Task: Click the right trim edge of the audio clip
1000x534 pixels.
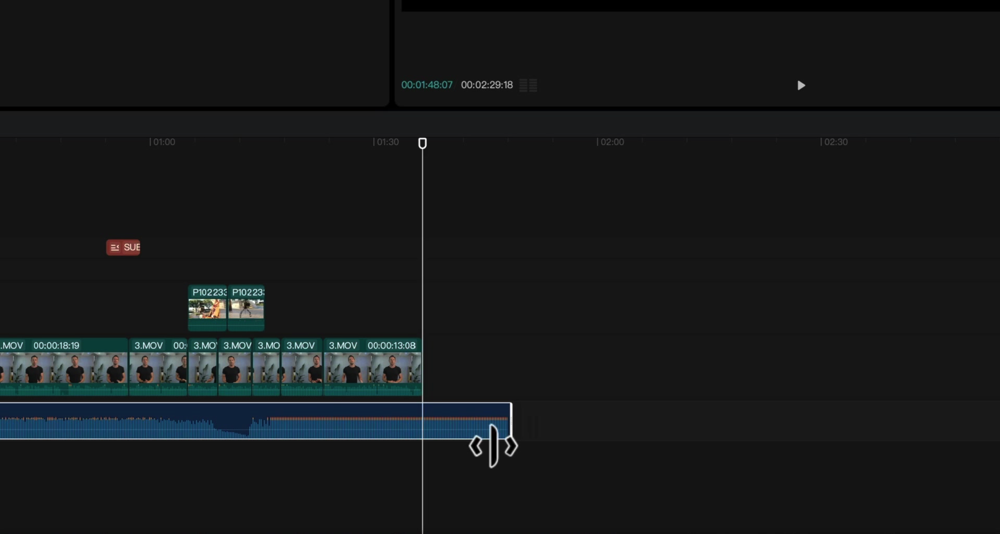Action: coord(511,421)
